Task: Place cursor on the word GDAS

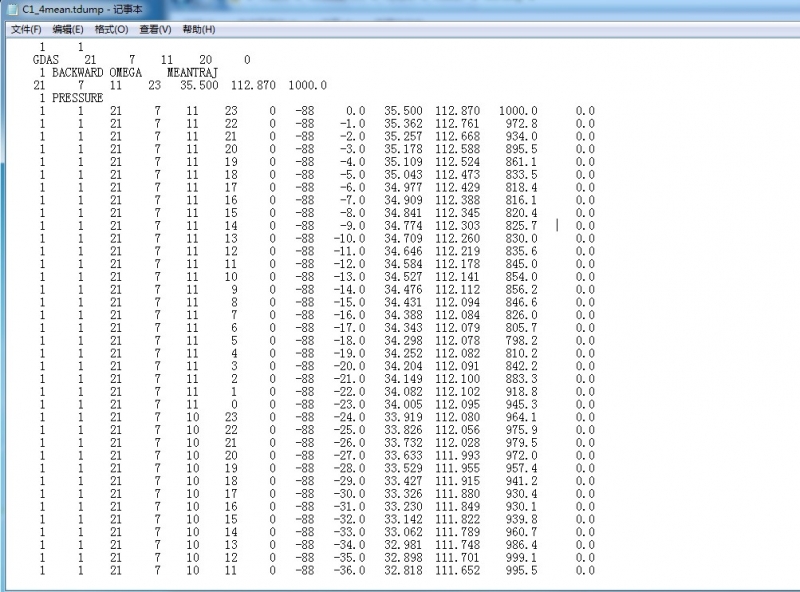Action: (45, 61)
